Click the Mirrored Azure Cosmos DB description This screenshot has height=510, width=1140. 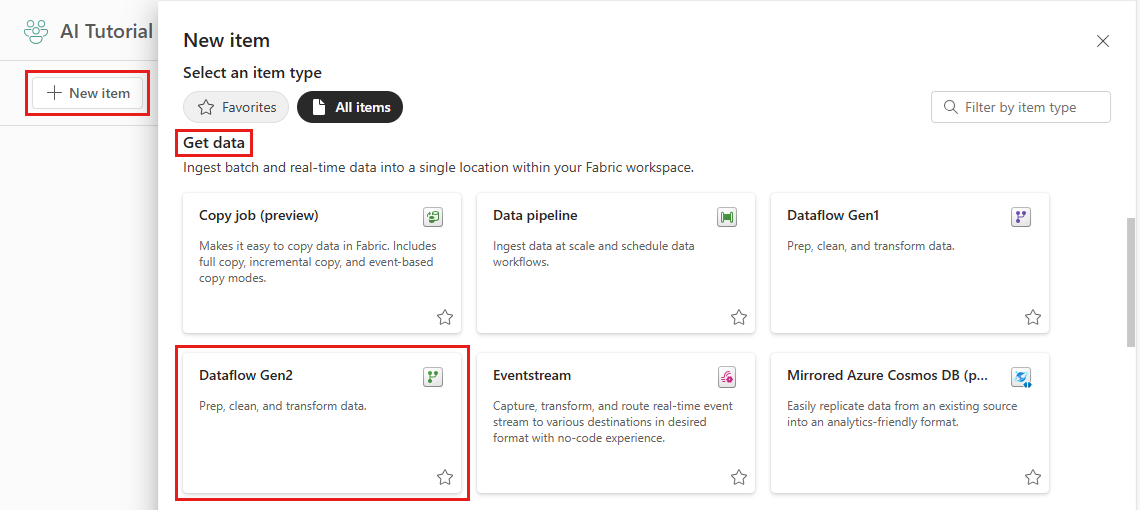(902, 414)
